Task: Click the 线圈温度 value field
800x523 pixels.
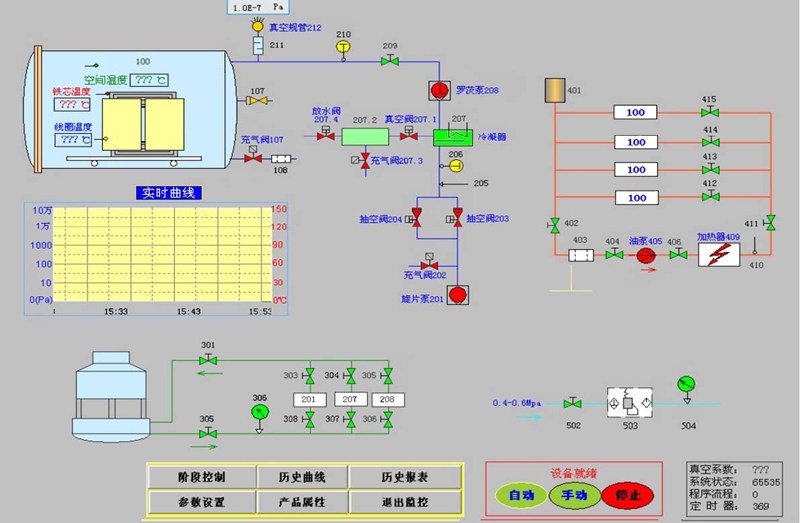Action: click(x=73, y=139)
